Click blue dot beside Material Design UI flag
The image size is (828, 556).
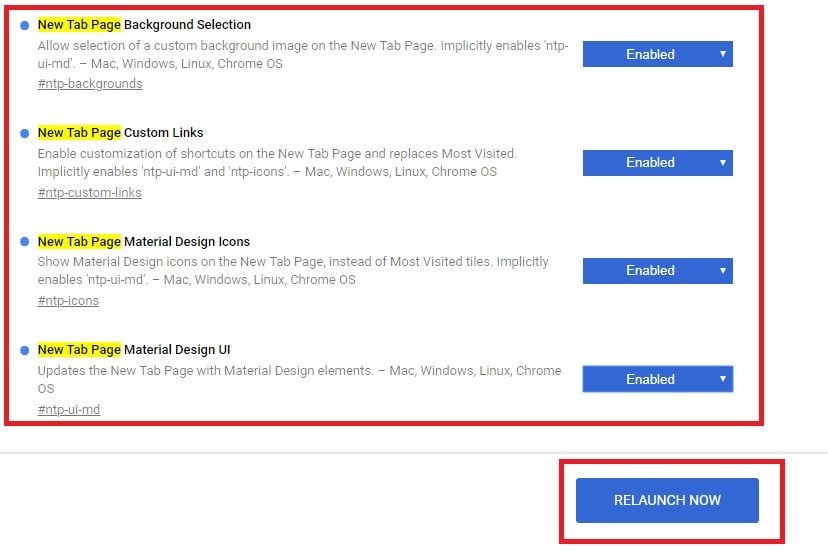coord(24,351)
